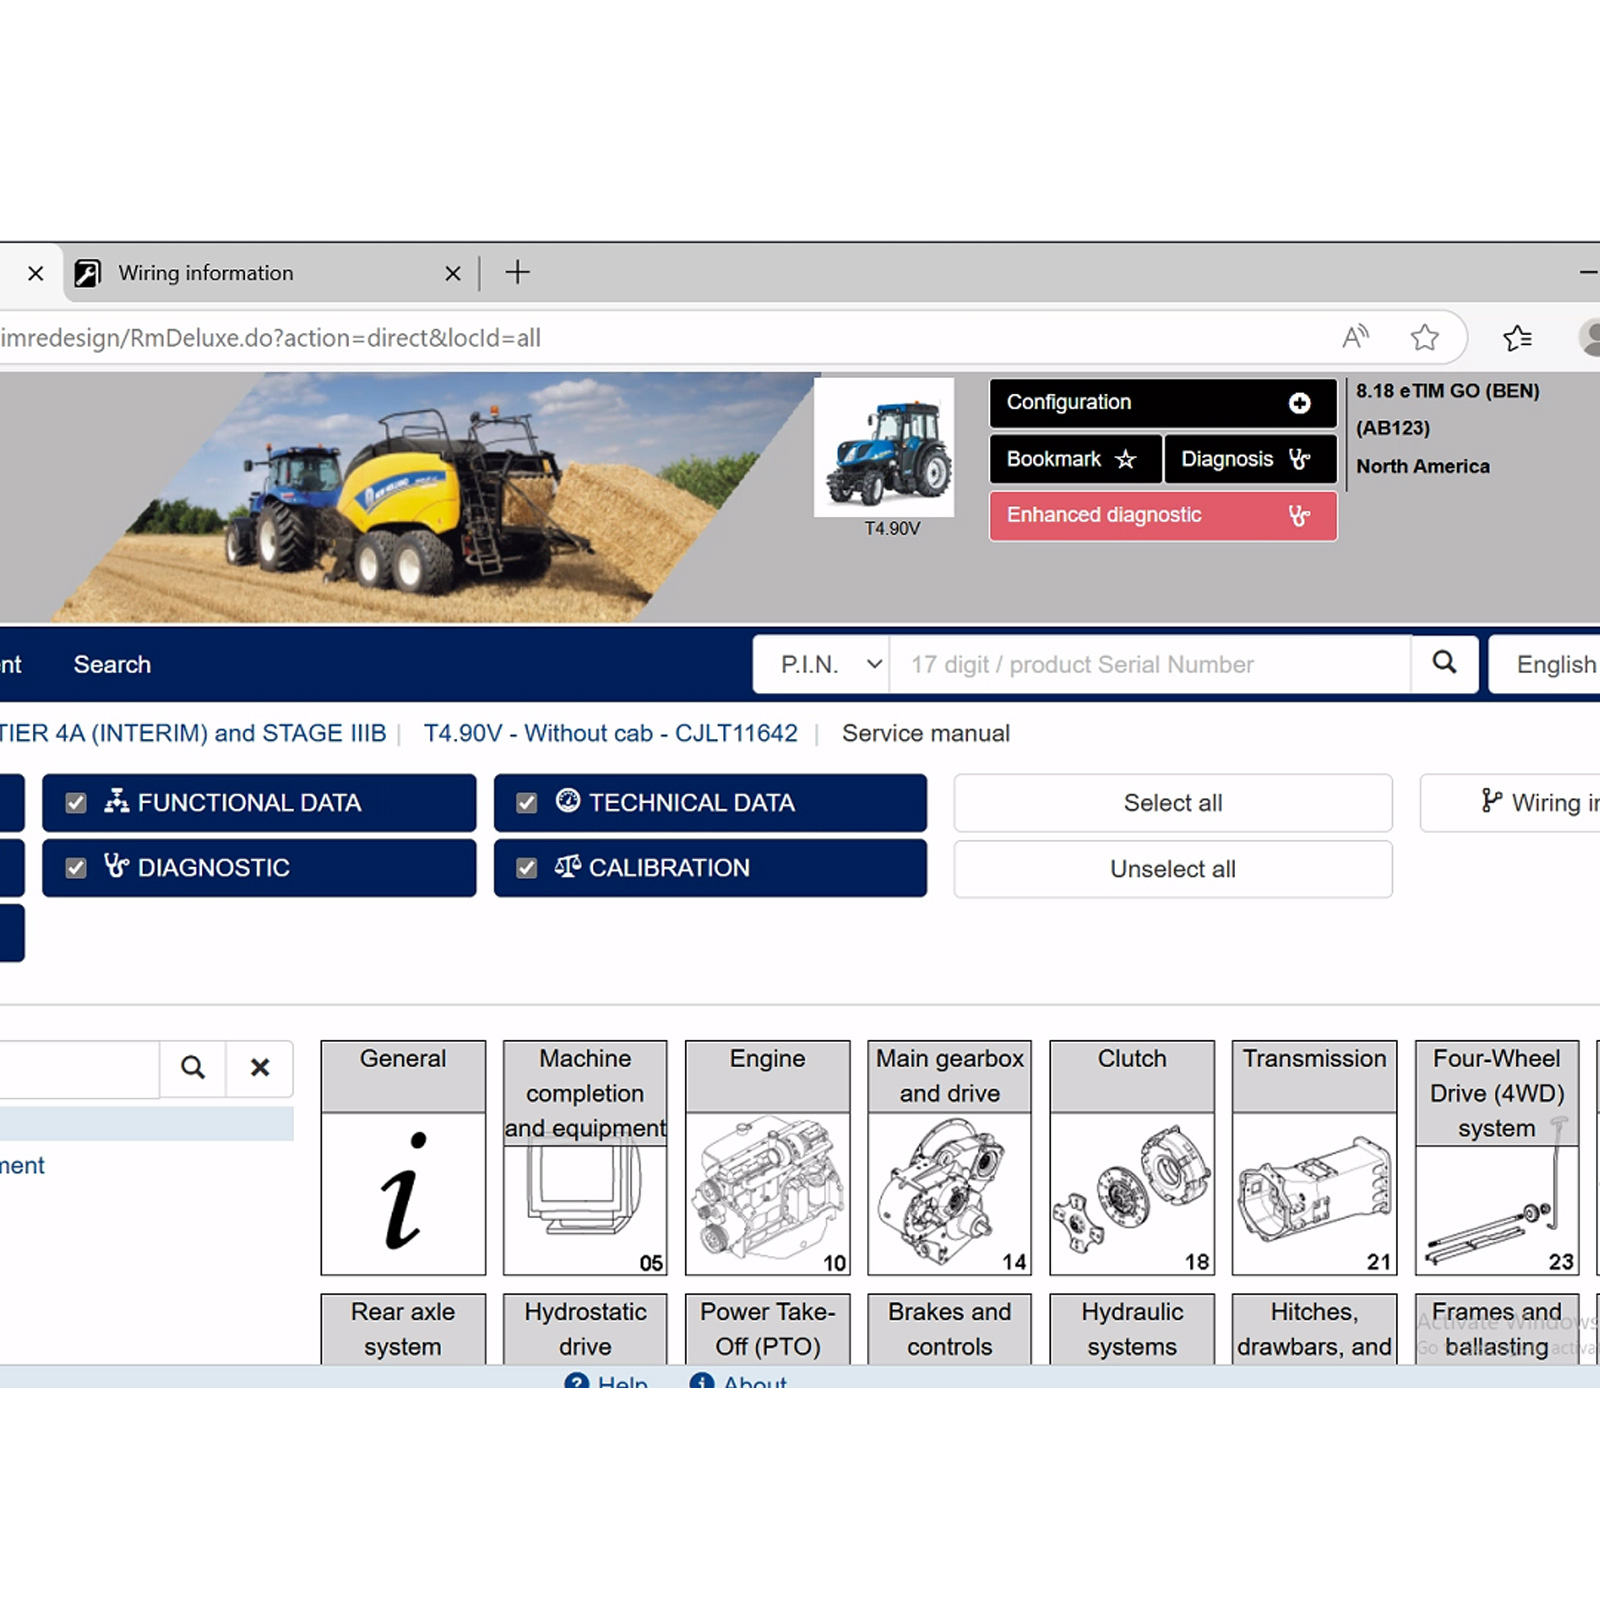Open the Power Take-Off (PTO) tile
The image size is (1600, 1600).
tap(767, 1329)
